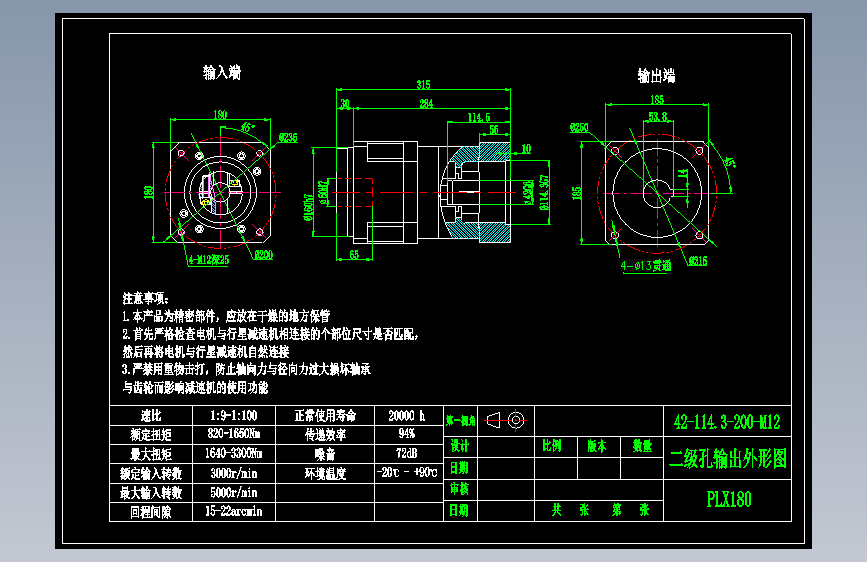Click the first-angle projection symbol
The image size is (867, 562).
[x=505, y=420]
